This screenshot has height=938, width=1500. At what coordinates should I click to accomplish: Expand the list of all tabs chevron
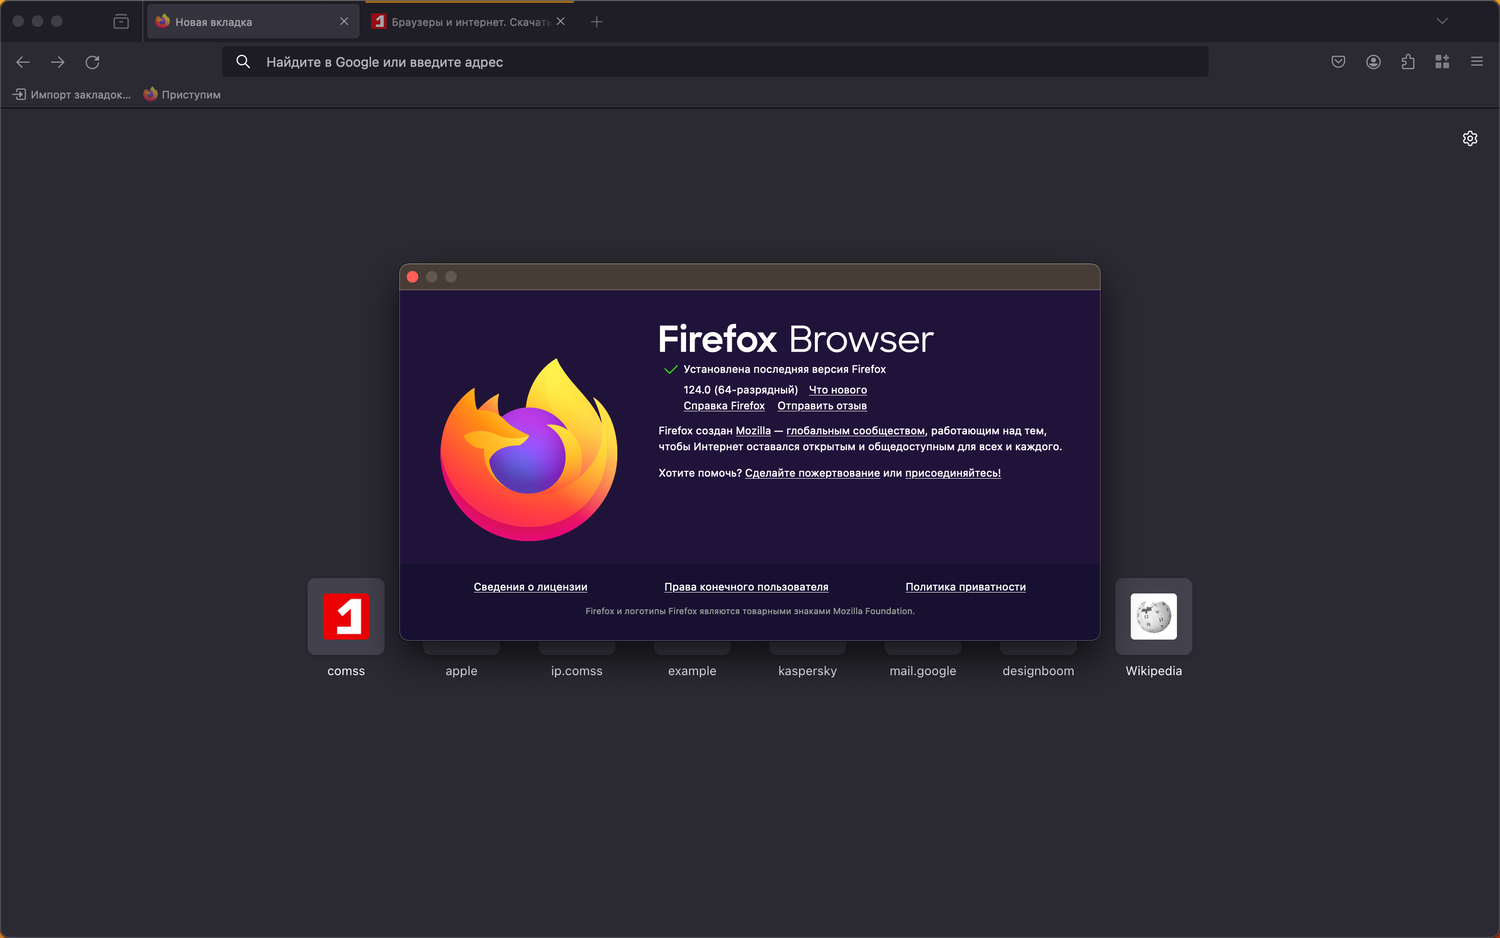click(1442, 21)
